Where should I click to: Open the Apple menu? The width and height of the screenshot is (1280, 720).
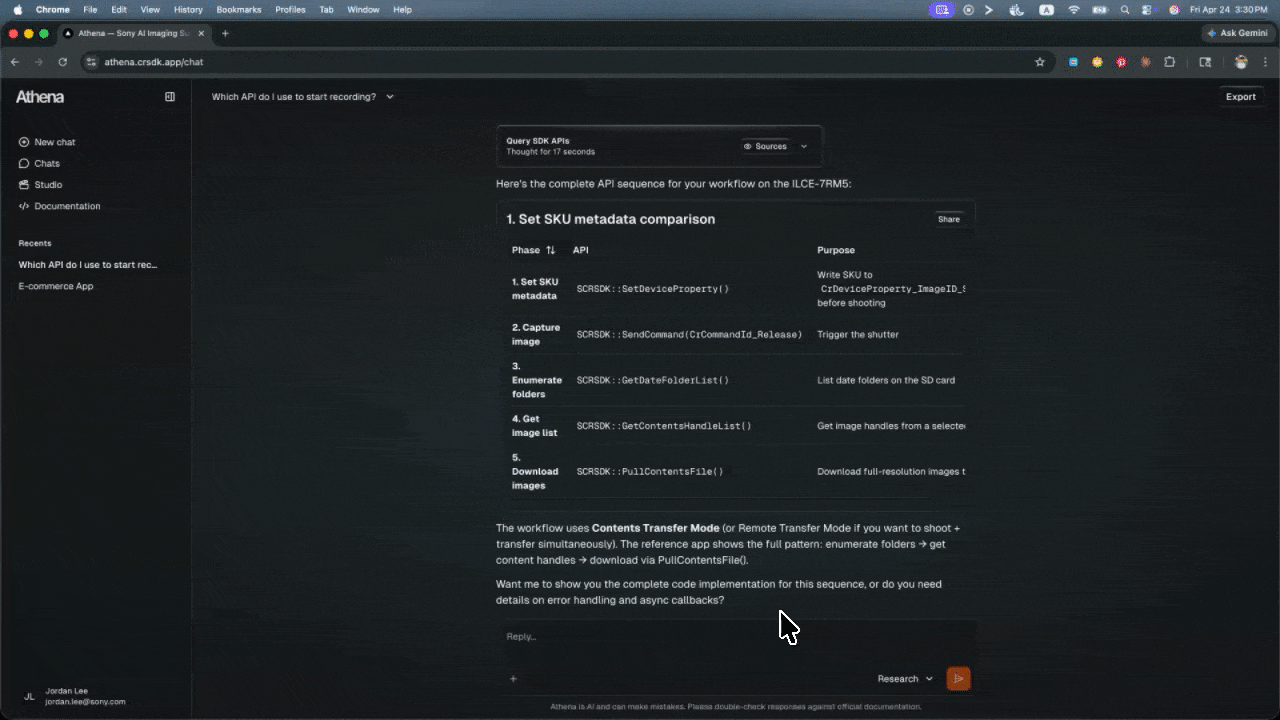click(x=17, y=9)
